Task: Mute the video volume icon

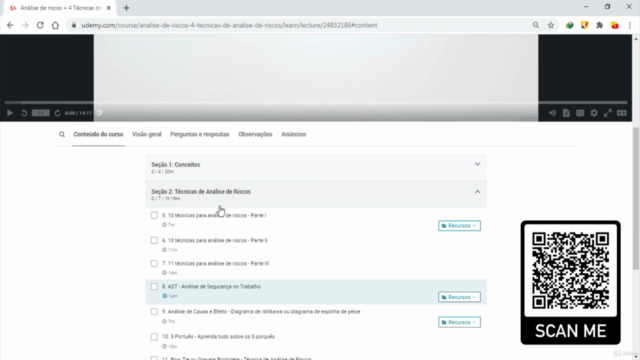Action: [552, 113]
